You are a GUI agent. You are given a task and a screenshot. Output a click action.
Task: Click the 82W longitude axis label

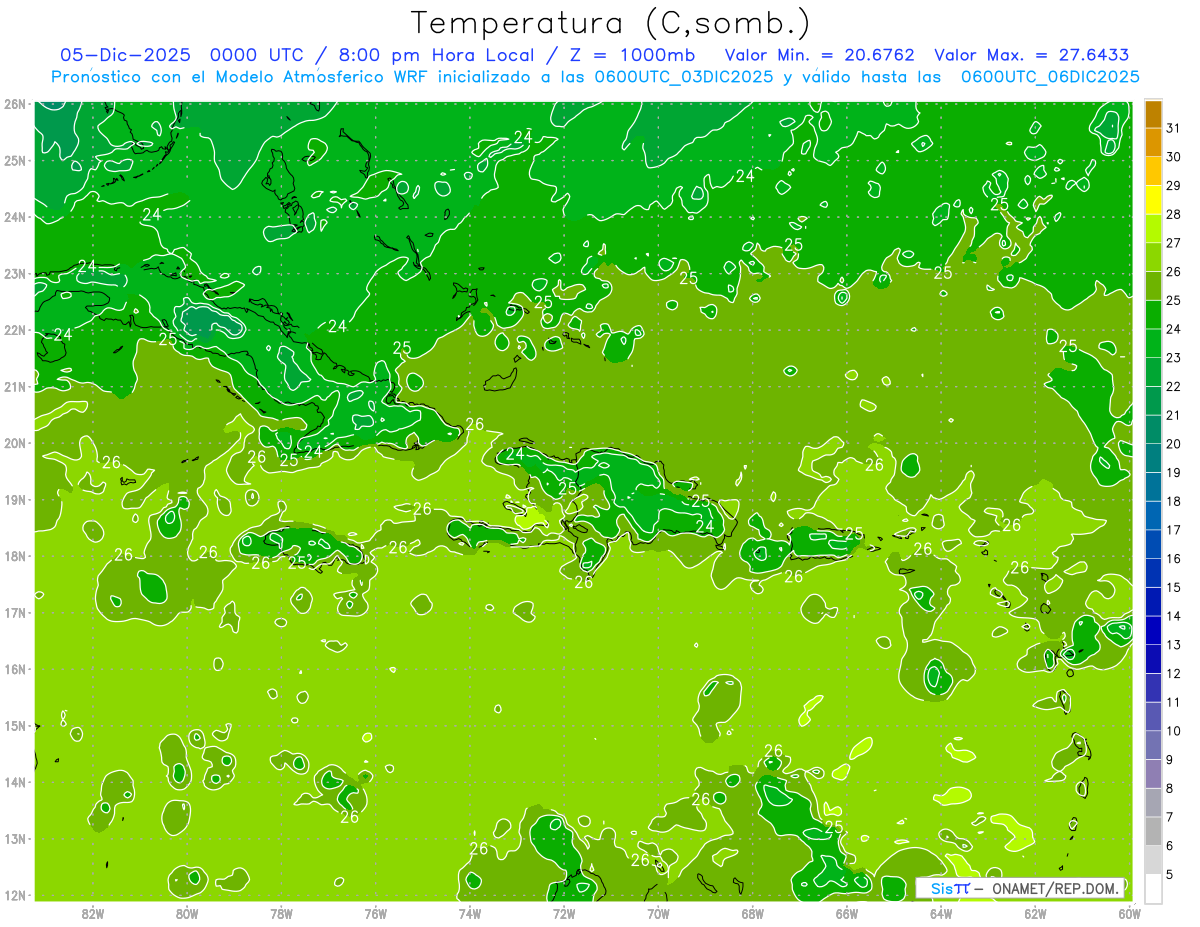(93, 912)
